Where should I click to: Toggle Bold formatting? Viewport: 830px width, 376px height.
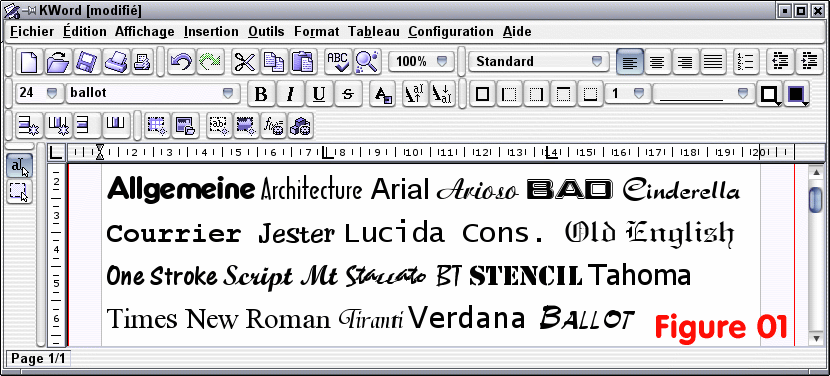[261, 94]
